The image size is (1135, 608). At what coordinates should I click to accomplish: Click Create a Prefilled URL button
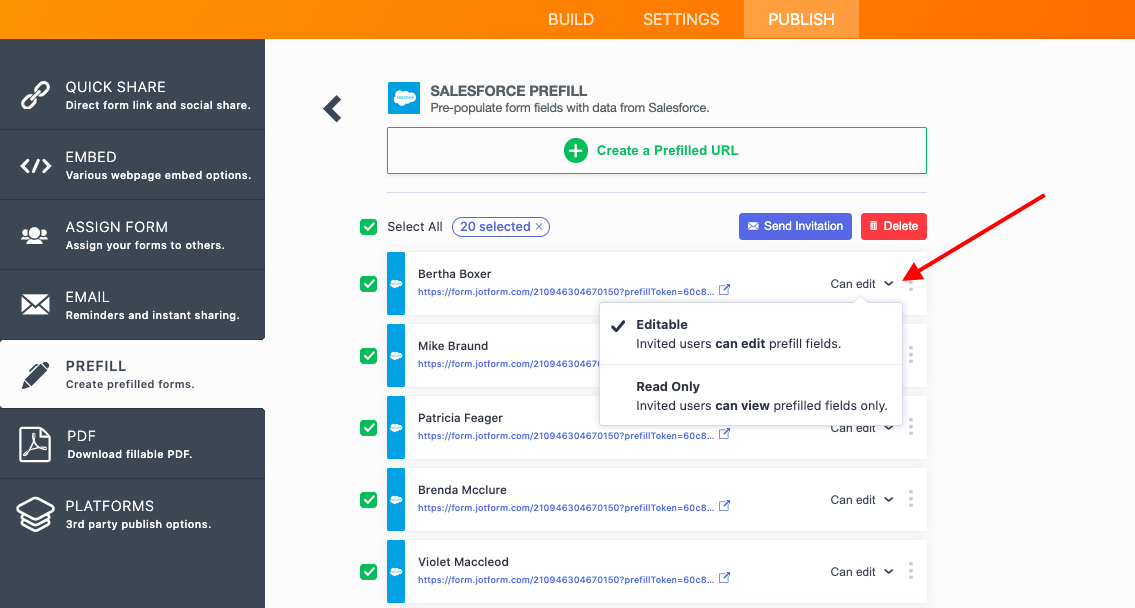click(x=657, y=151)
